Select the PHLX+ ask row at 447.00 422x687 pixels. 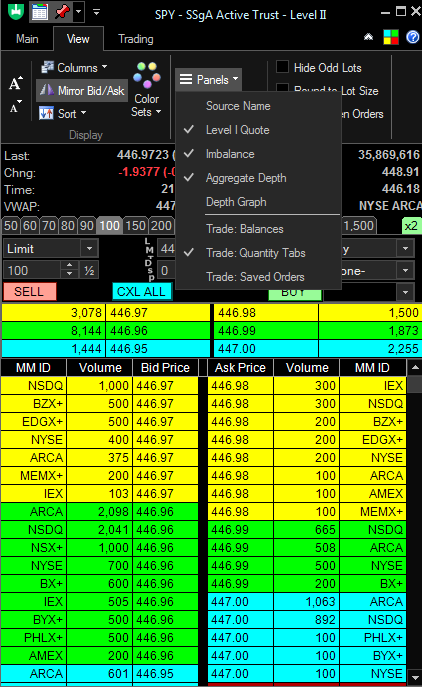(307, 637)
